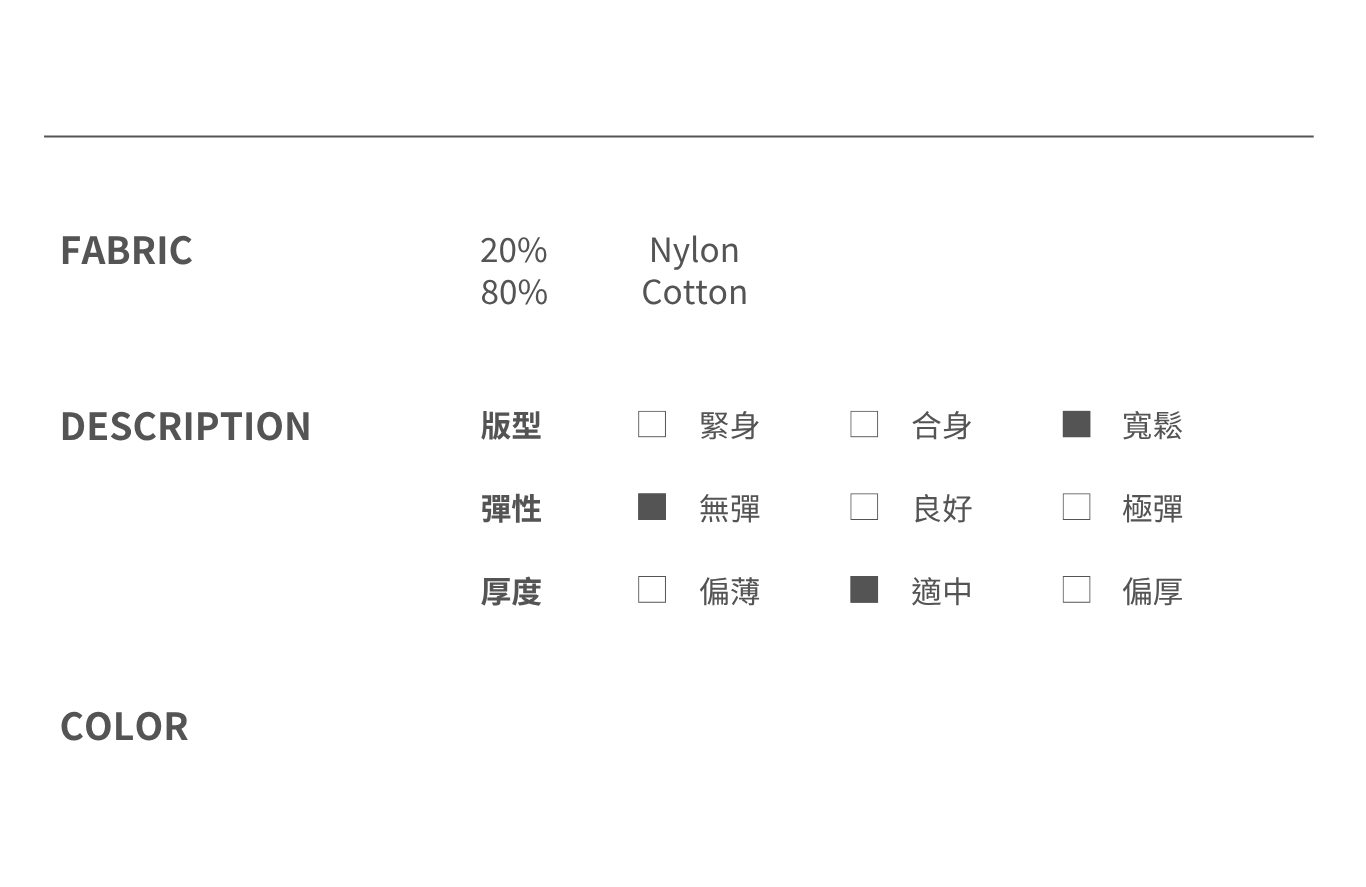Click the 厚度 row label

[511, 592]
